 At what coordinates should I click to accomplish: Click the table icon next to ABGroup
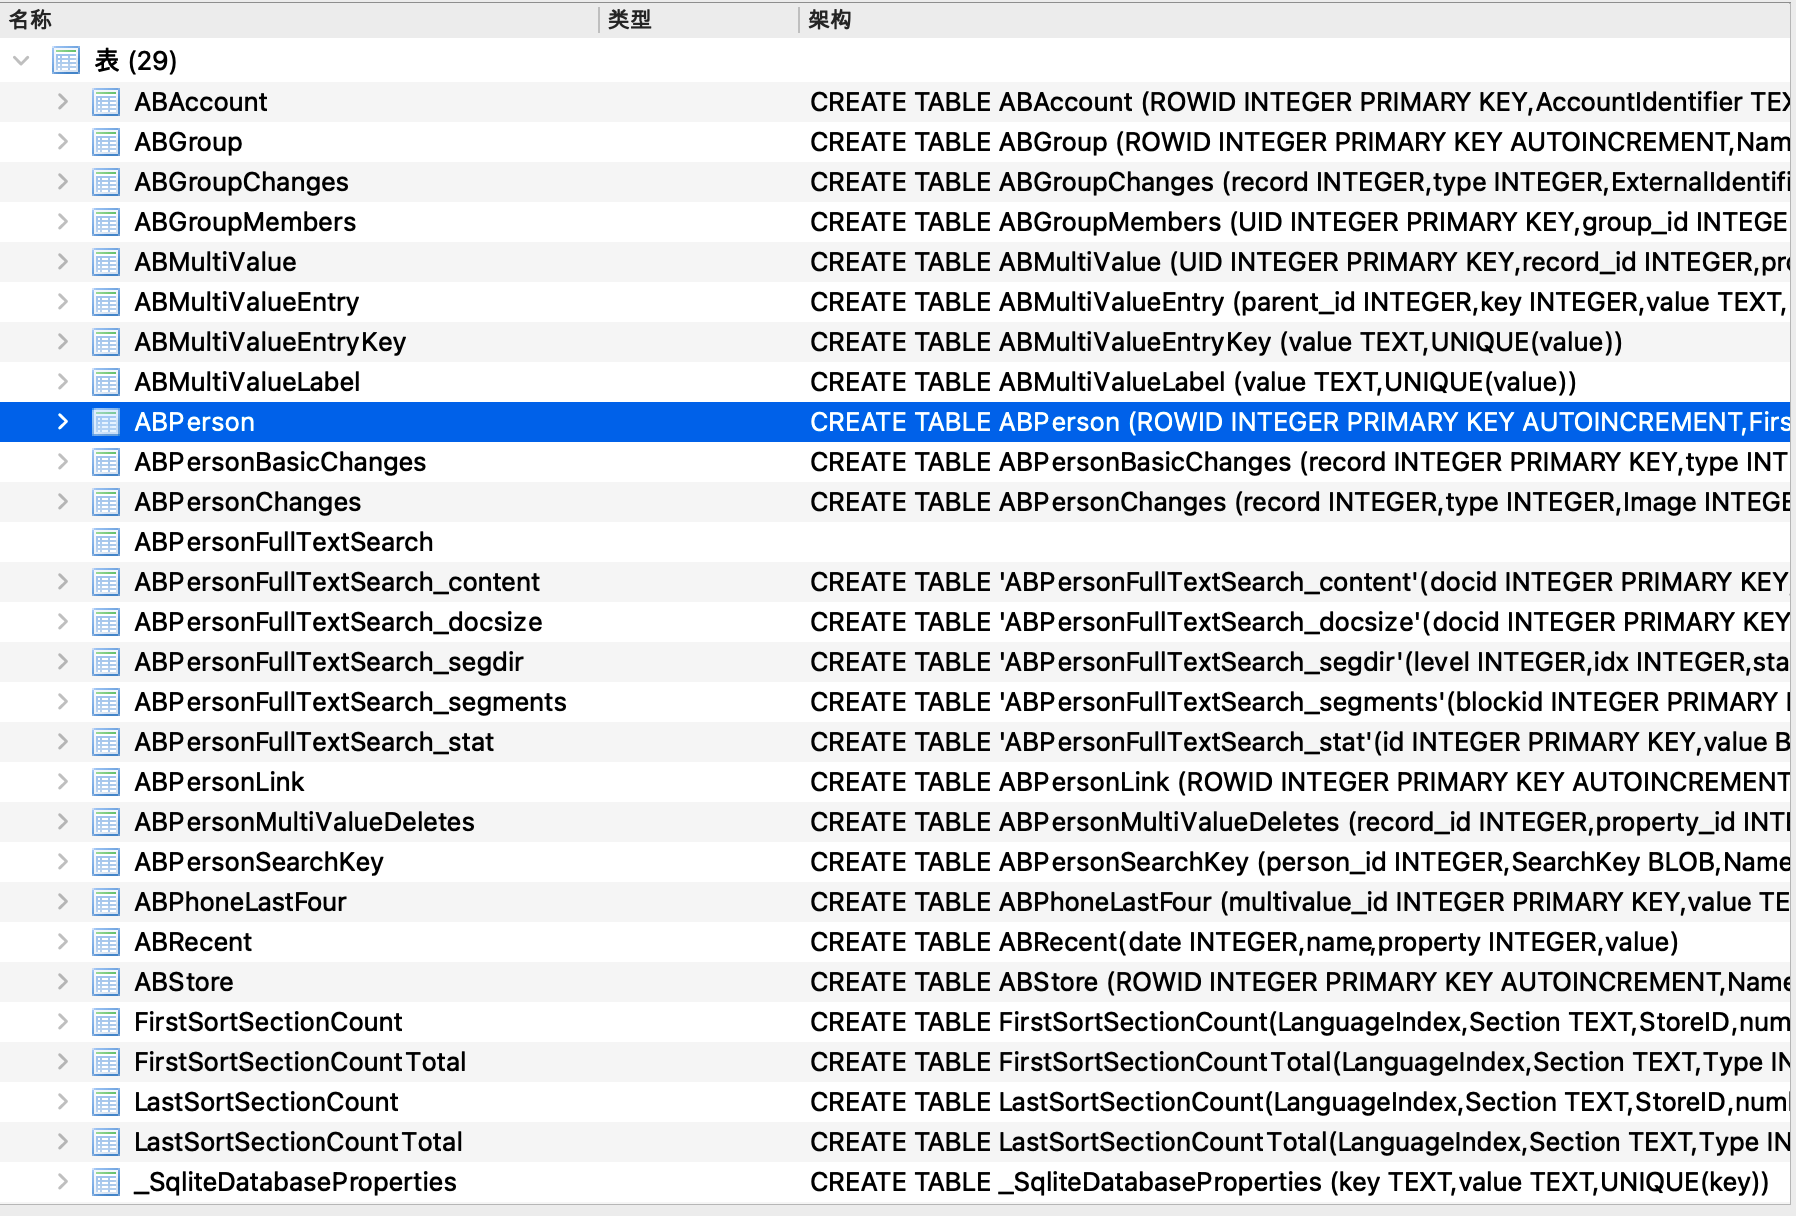click(106, 142)
